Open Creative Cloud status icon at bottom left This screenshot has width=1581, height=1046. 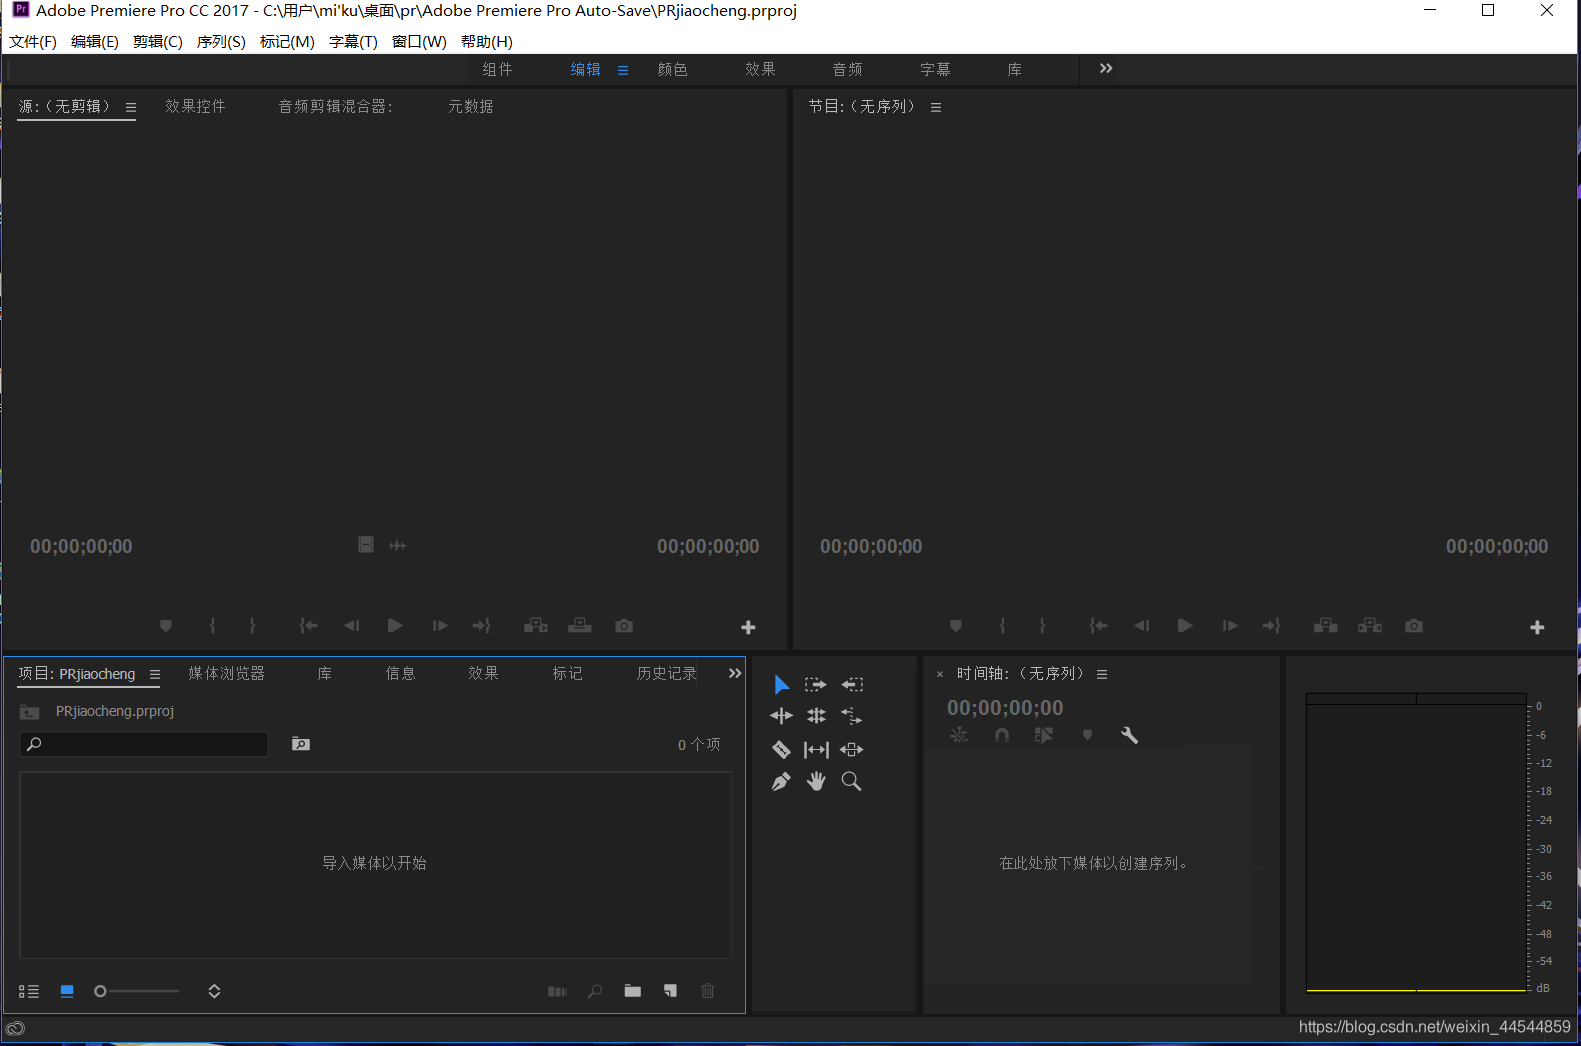point(15,1028)
